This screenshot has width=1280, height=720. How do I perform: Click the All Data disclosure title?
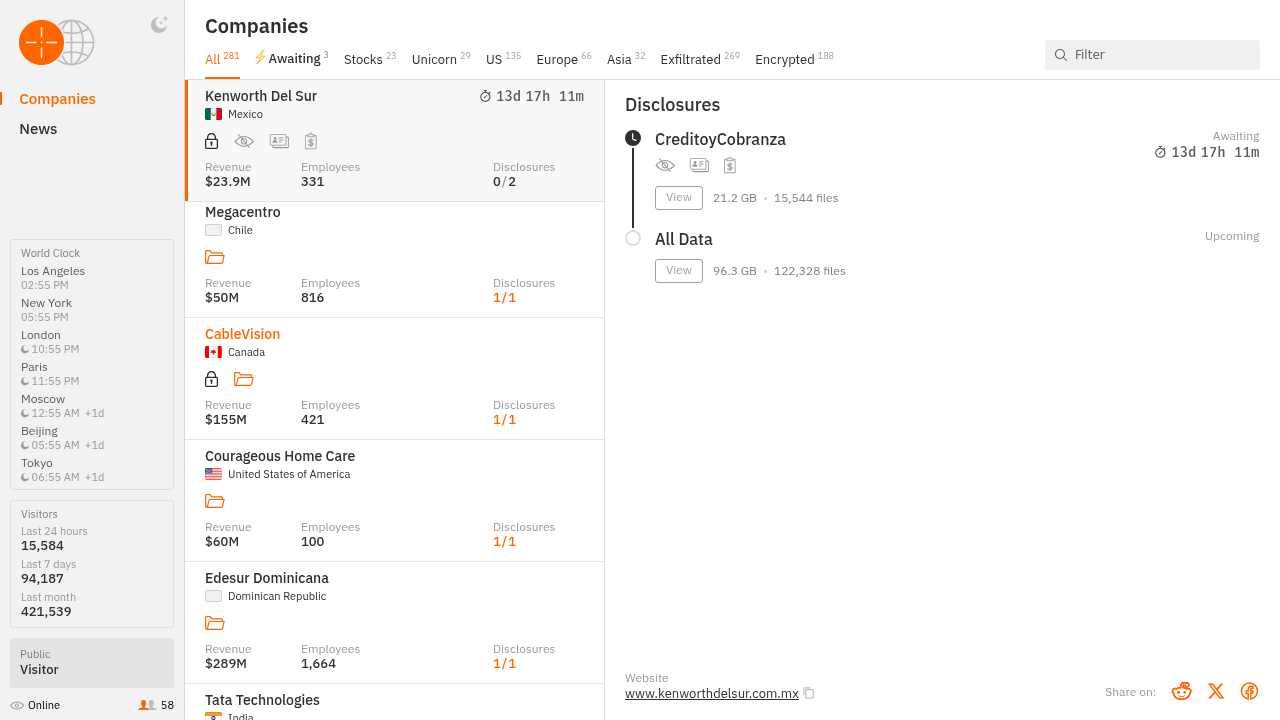pyautogui.click(x=684, y=239)
